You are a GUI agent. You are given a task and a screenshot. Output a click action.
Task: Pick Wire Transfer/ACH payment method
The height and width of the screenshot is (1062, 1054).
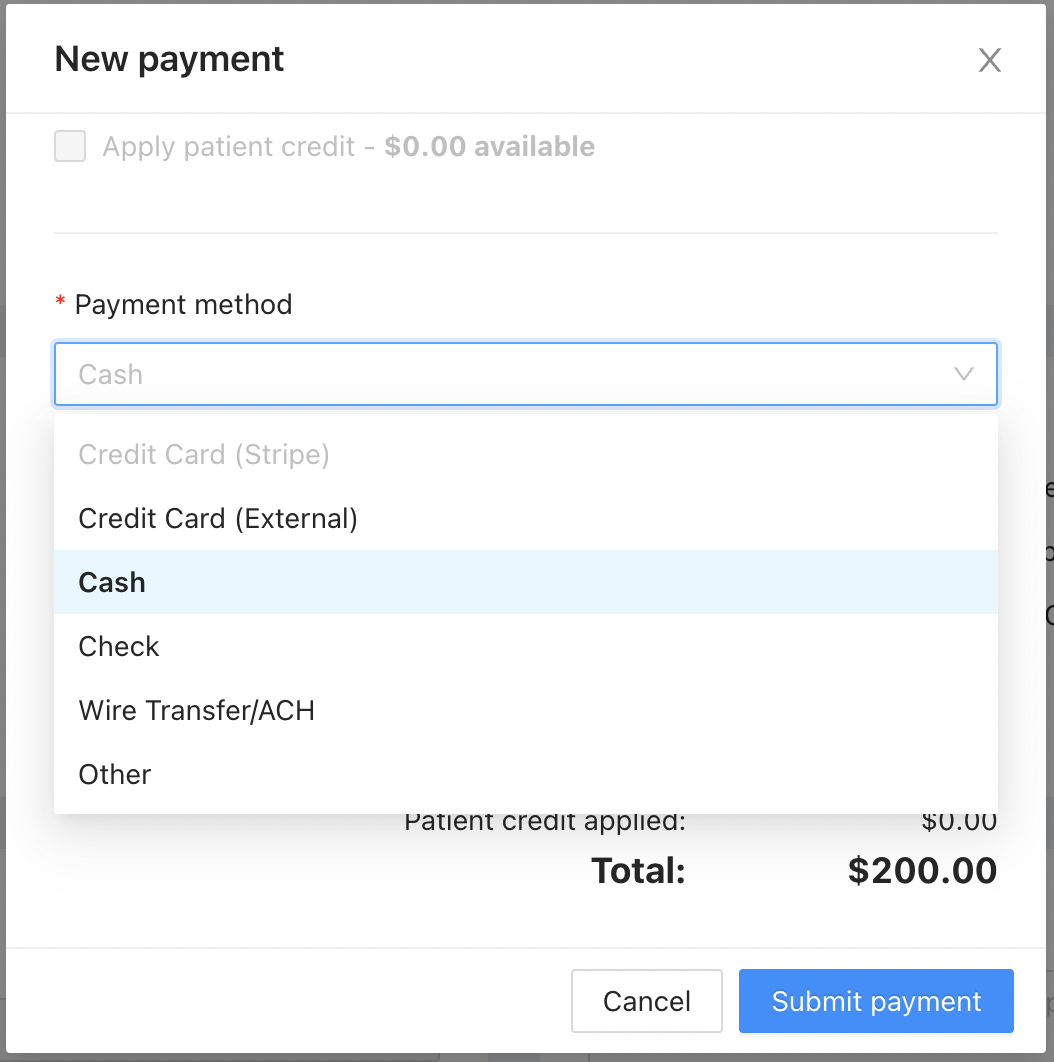196,710
